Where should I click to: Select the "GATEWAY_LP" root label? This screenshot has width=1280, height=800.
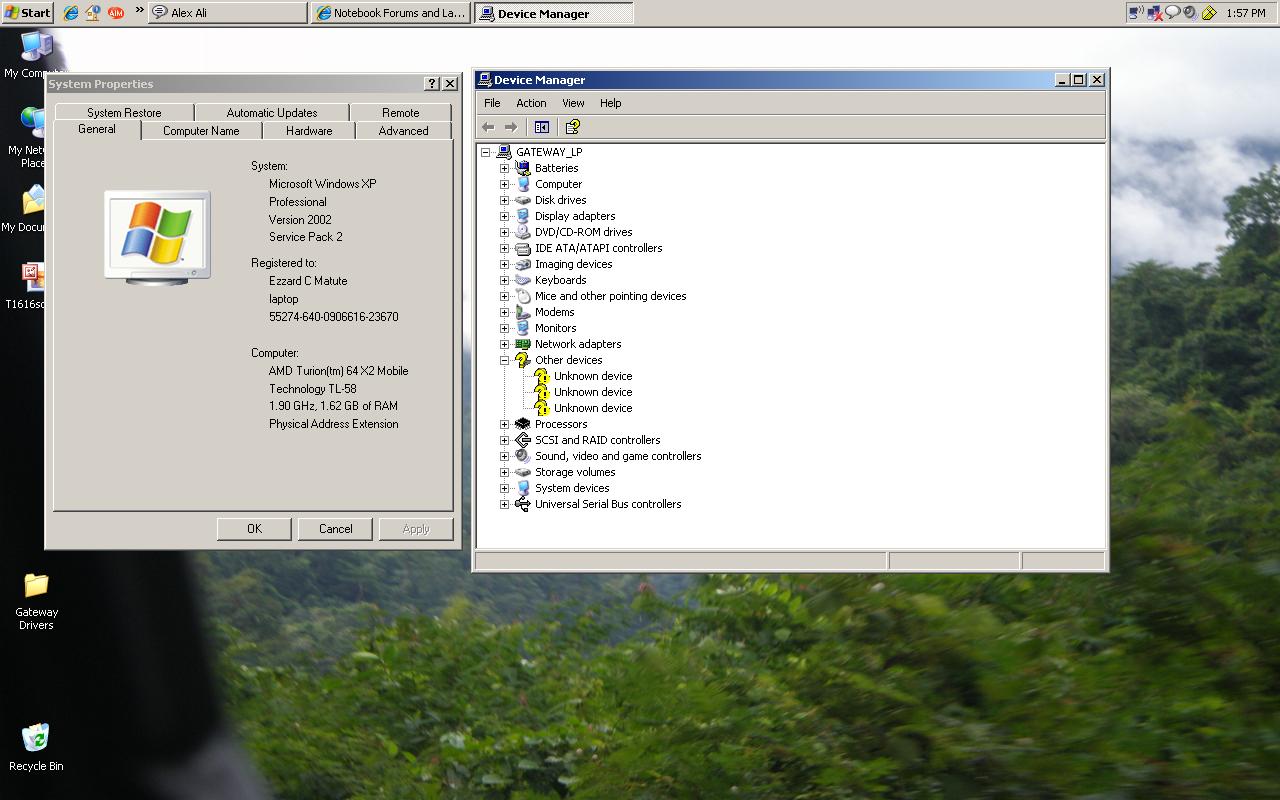549,152
